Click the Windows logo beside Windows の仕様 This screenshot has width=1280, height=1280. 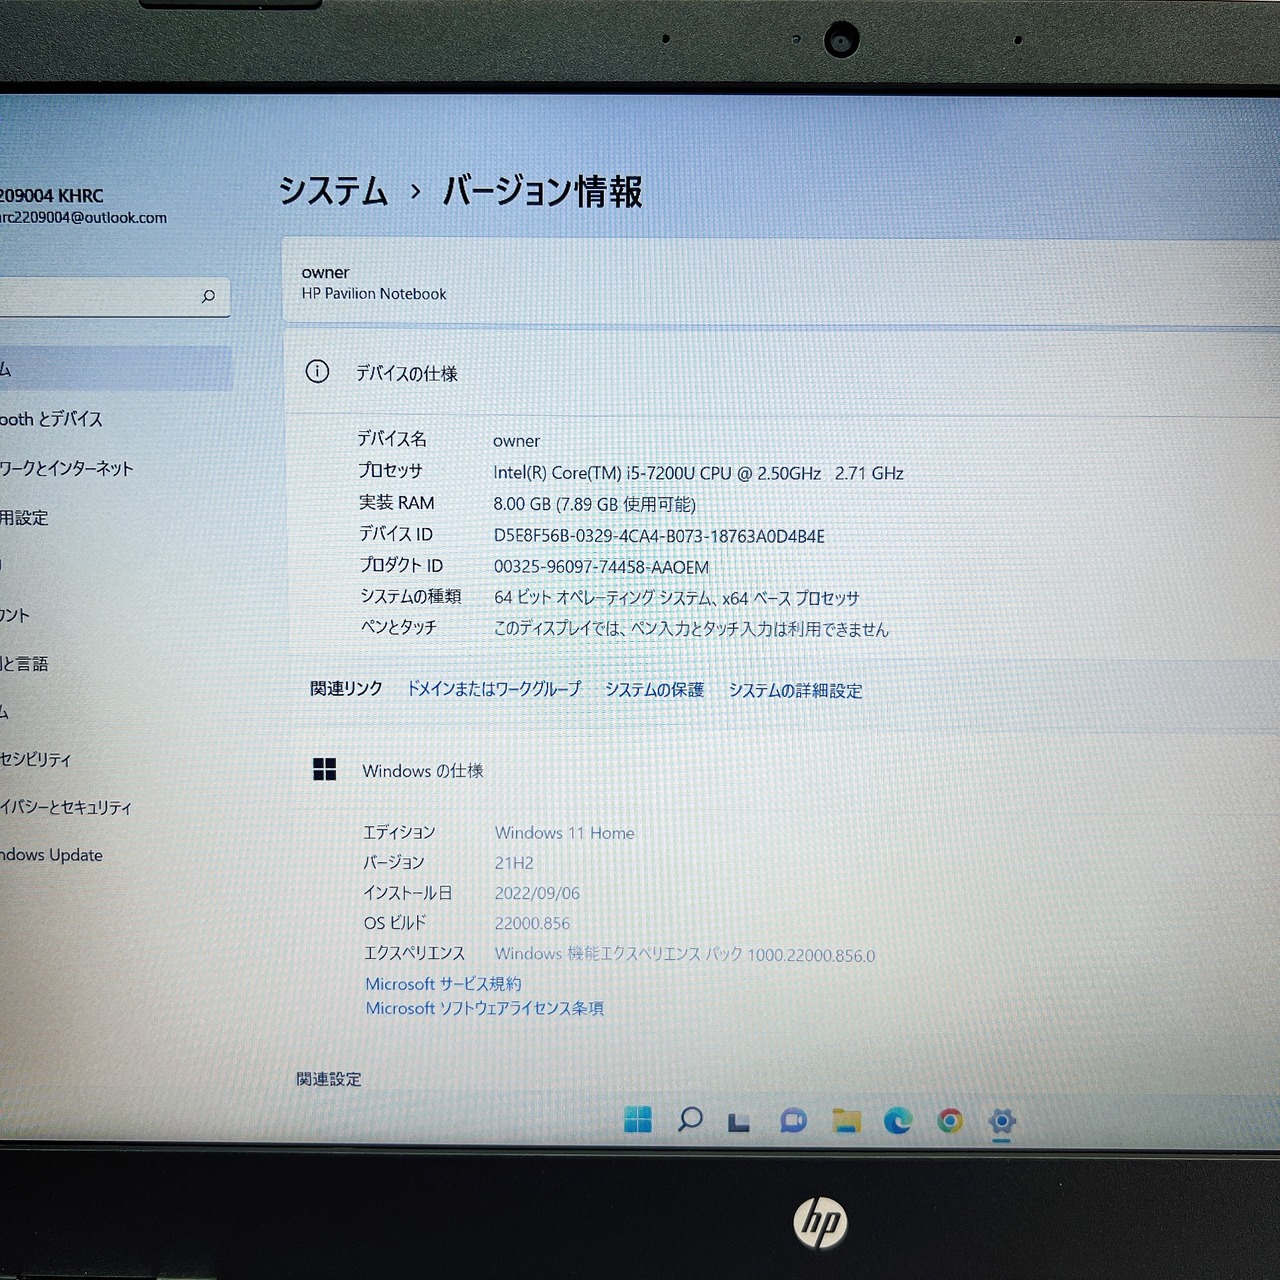coord(324,769)
